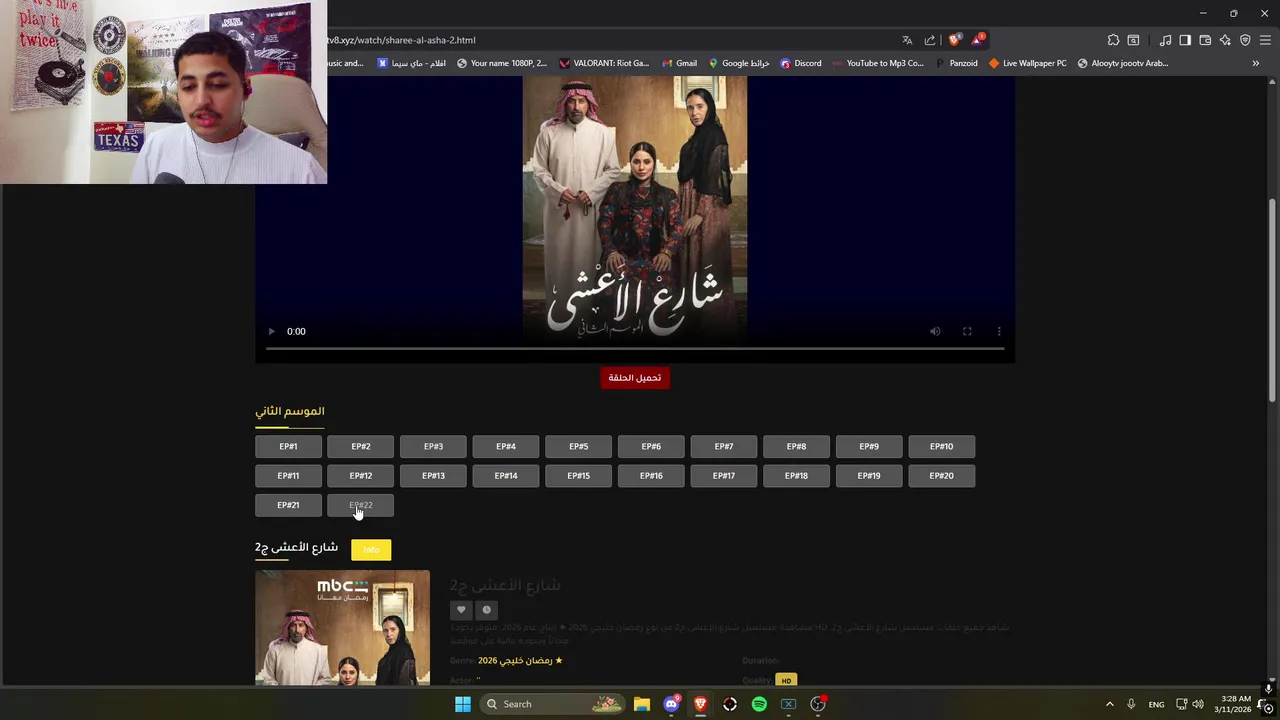
Task: Open the media control music note icon
Action: [x=1165, y=40]
